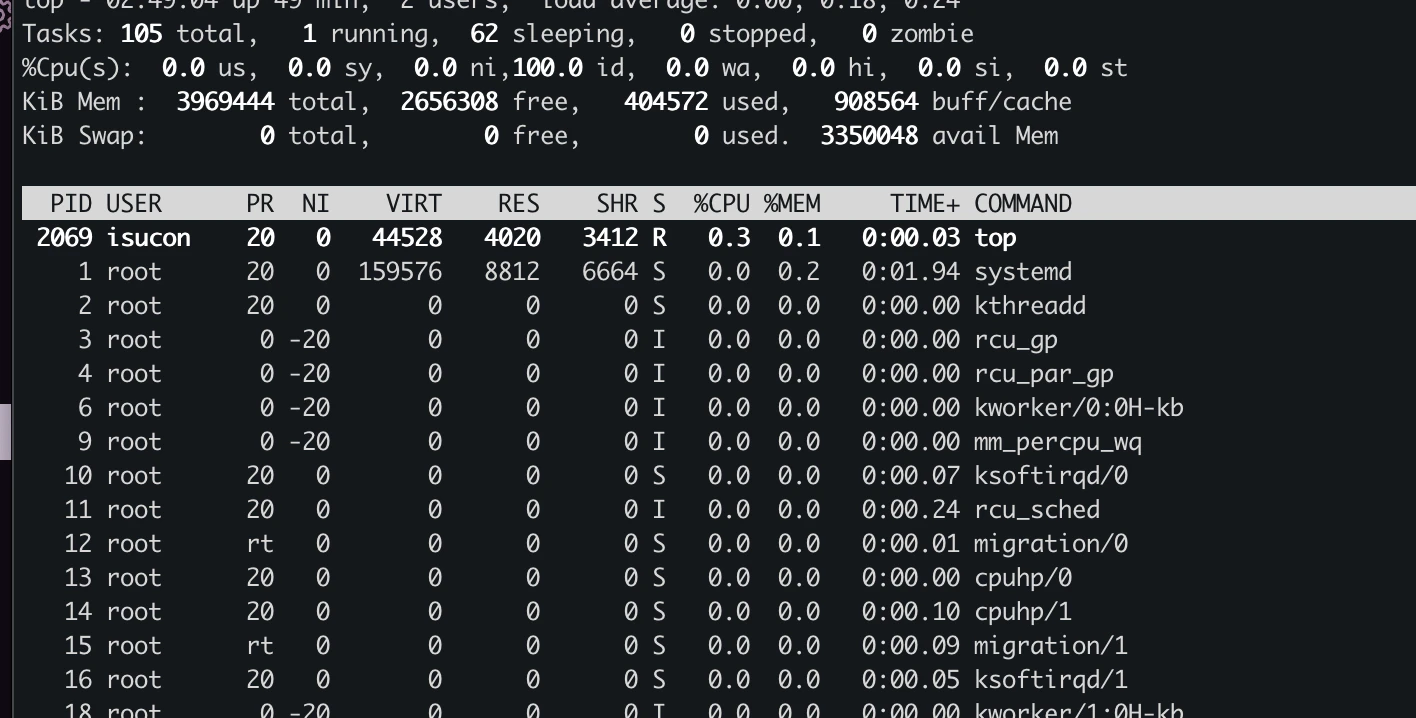Select the 2656308 free memory value
Viewport: 1416px width, 718px height.
point(450,102)
